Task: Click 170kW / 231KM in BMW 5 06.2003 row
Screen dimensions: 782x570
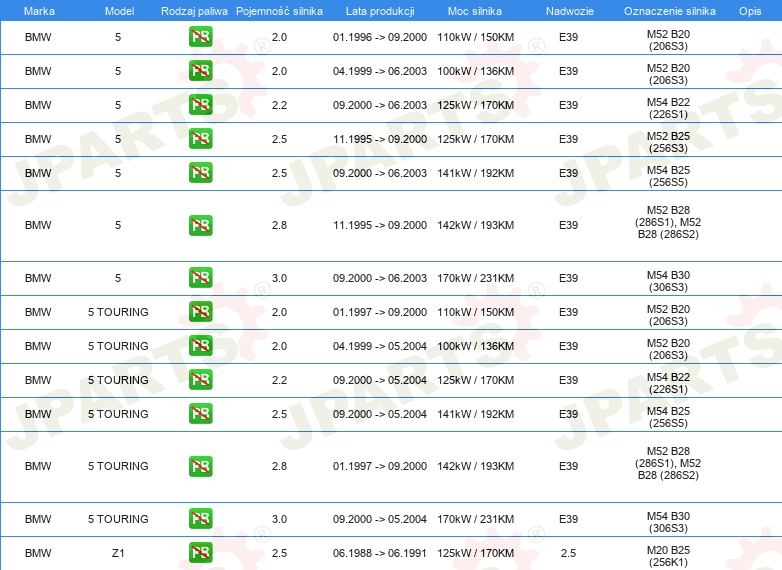Action: pos(475,278)
